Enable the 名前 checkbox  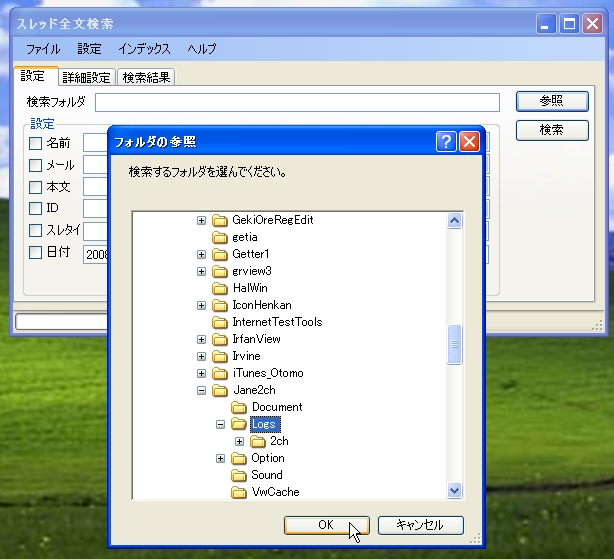[36, 143]
